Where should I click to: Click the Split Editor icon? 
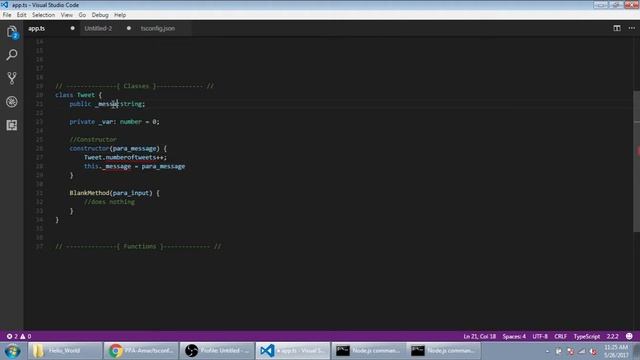617,28
